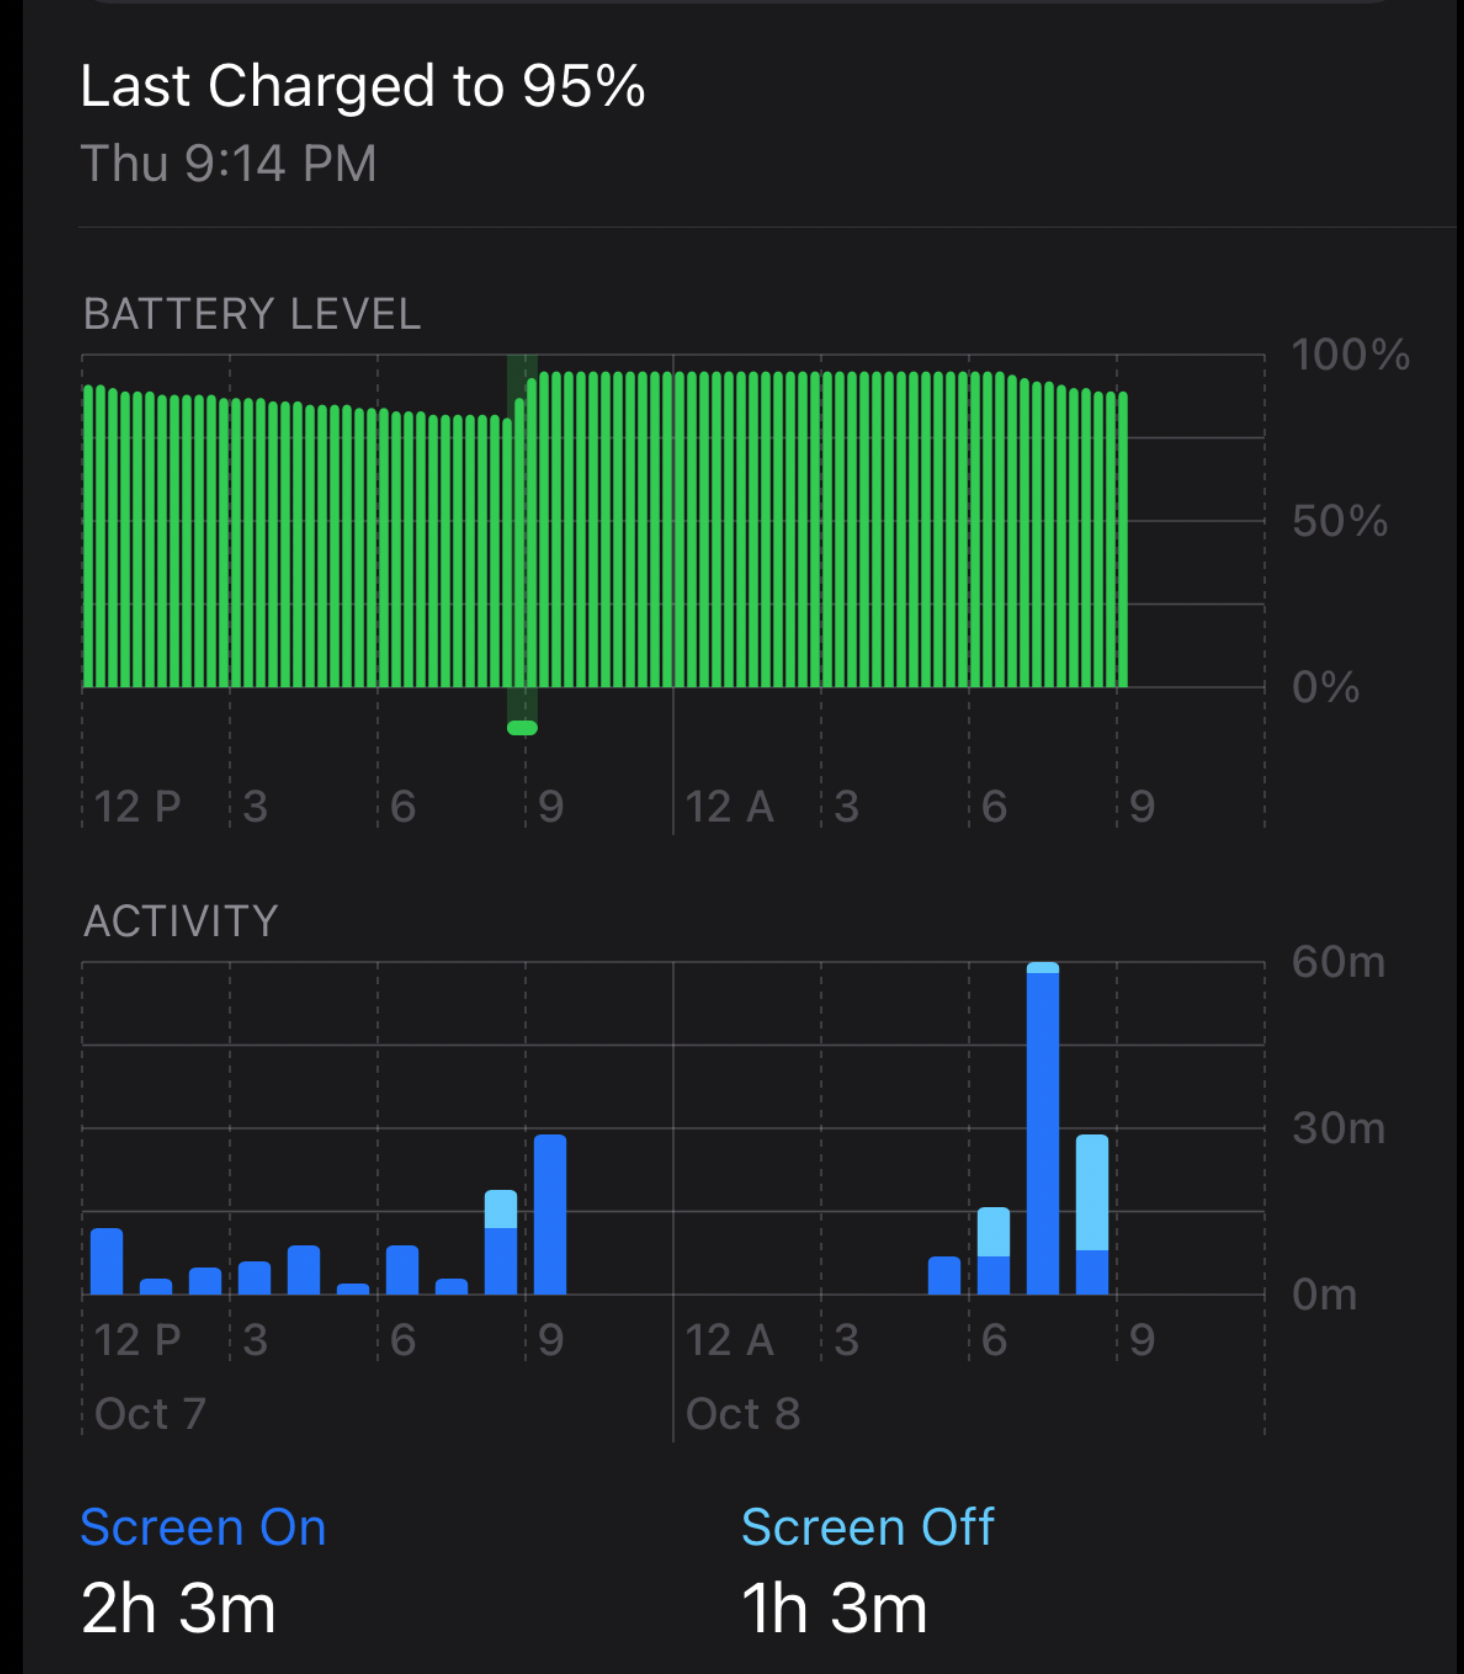Tap the last green battery bar near 9 AM
Viewport: 1464px width, 1674px height.
tap(1123, 540)
